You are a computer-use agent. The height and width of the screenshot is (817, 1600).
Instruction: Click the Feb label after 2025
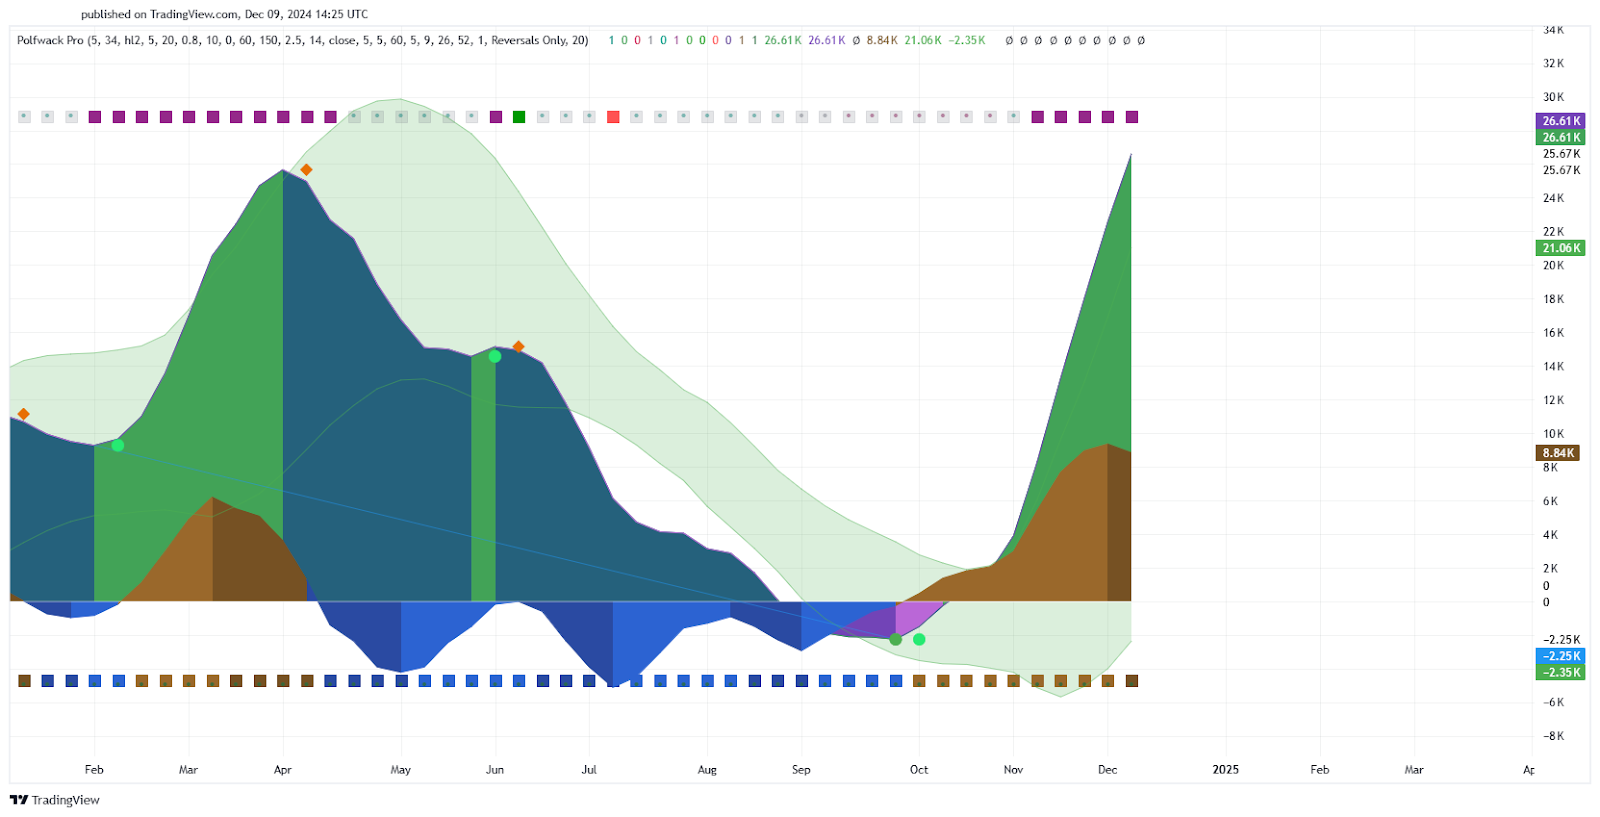point(1320,770)
